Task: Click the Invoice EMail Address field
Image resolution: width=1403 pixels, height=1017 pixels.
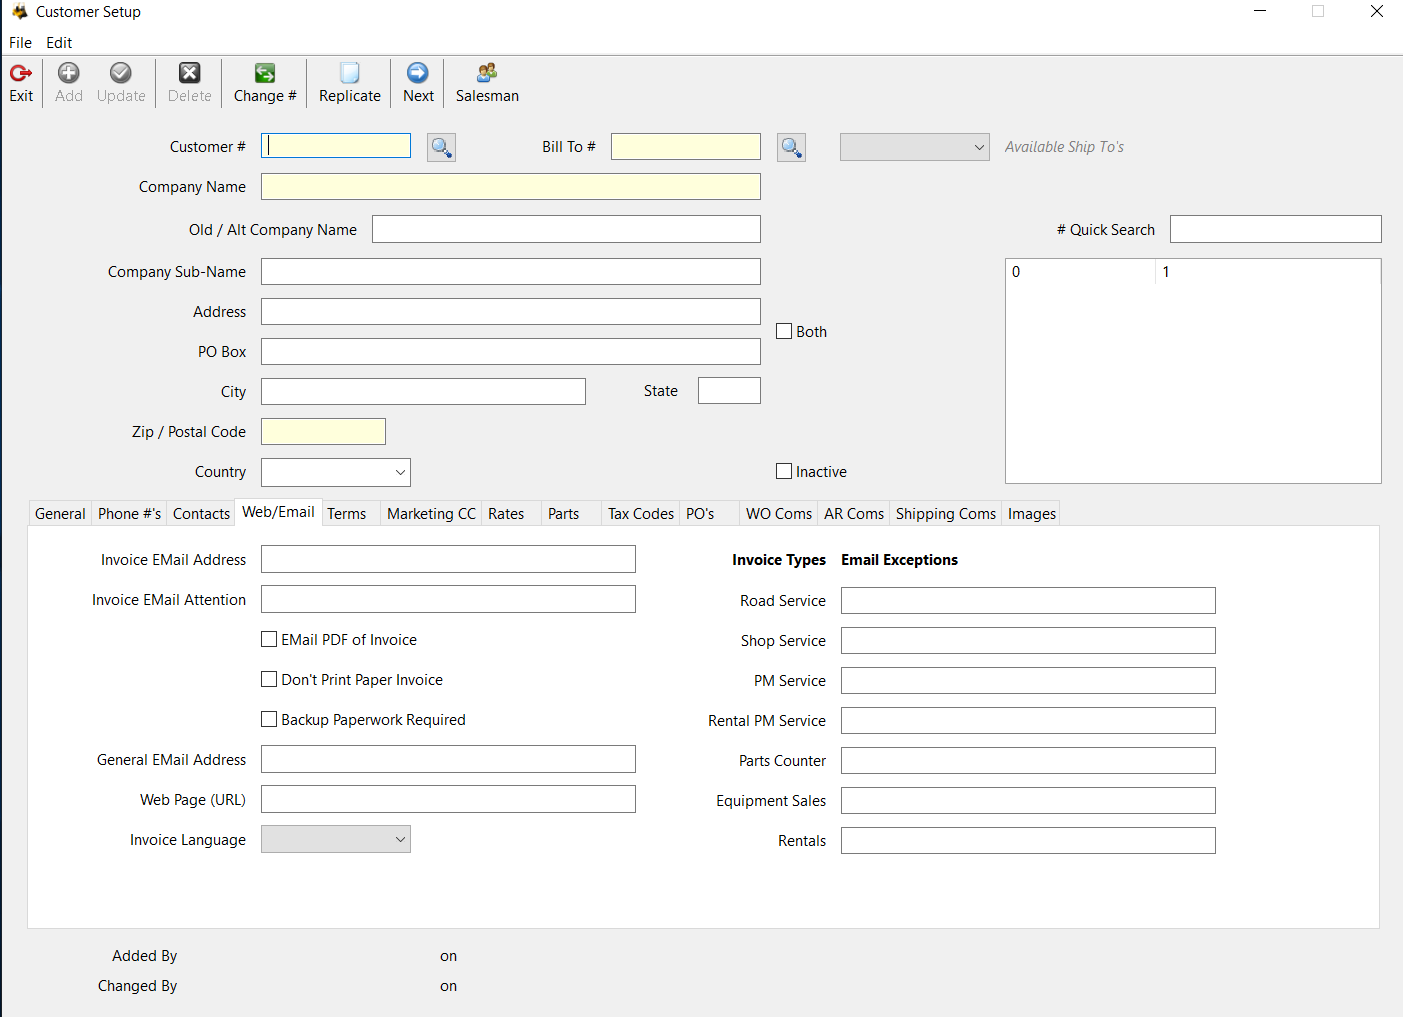Action: pos(448,559)
